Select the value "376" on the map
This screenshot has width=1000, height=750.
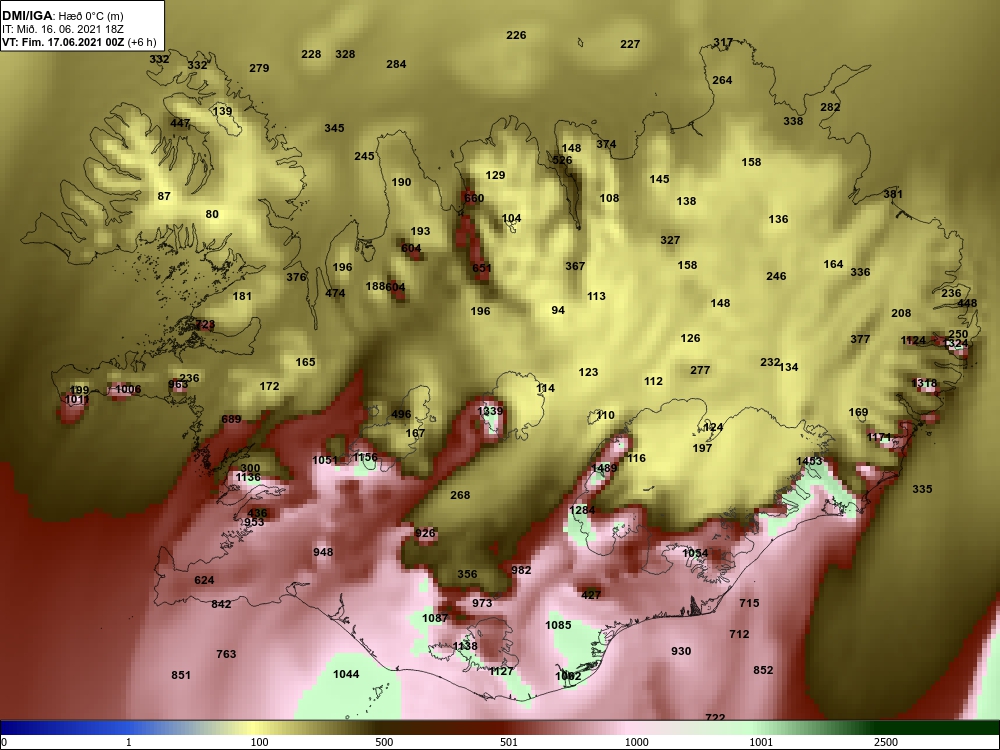[296, 277]
